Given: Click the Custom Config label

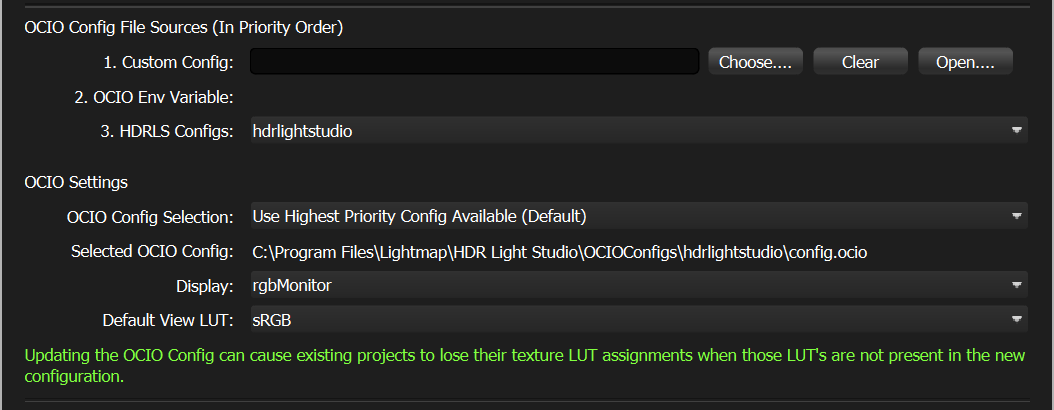Looking at the screenshot, I should coord(168,63).
